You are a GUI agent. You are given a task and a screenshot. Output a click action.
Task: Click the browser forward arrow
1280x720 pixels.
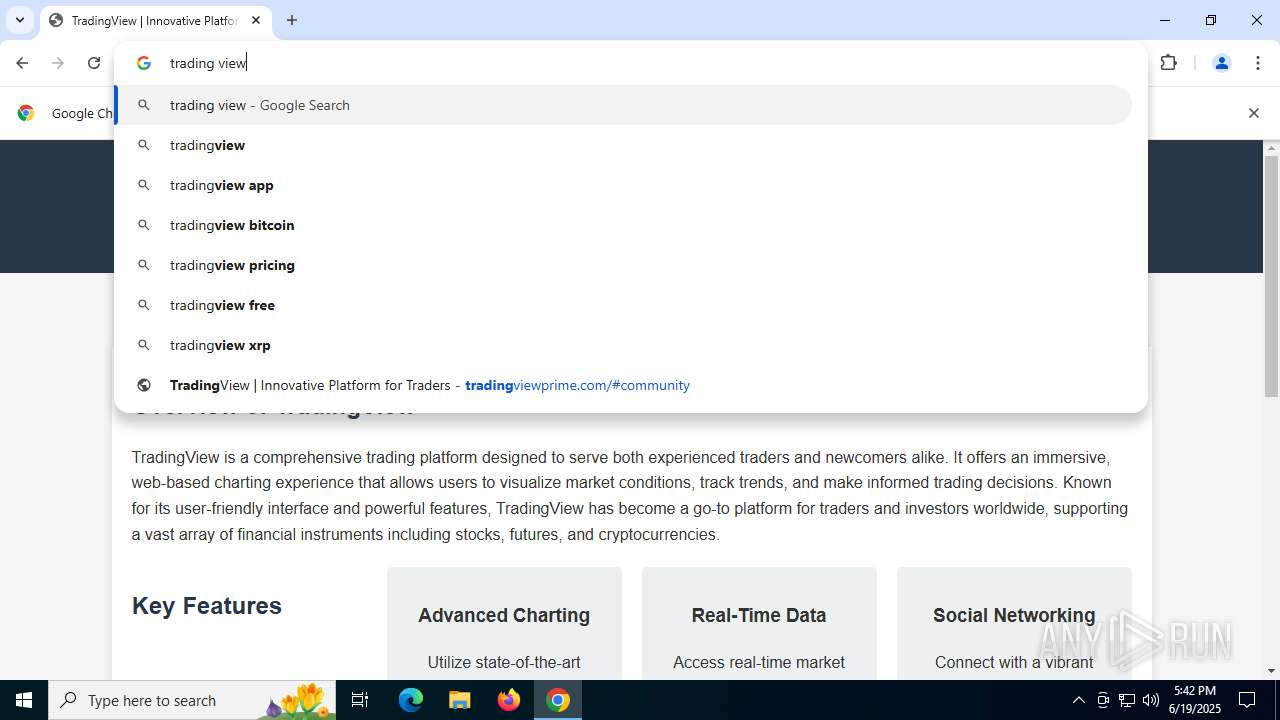[58, 63]
